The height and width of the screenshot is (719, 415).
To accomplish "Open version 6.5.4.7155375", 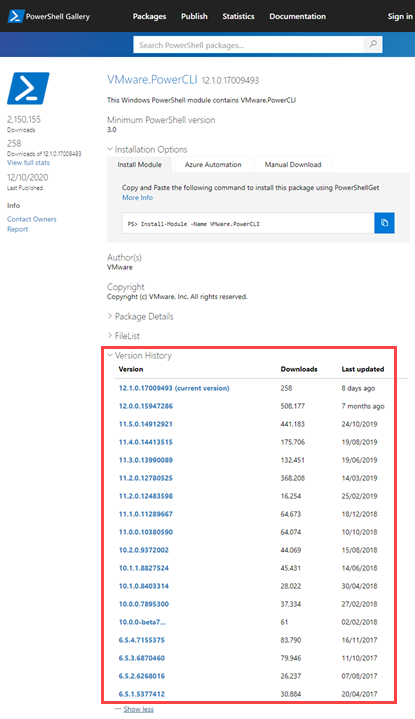I will pyautogui.click(x=142, y=640).
